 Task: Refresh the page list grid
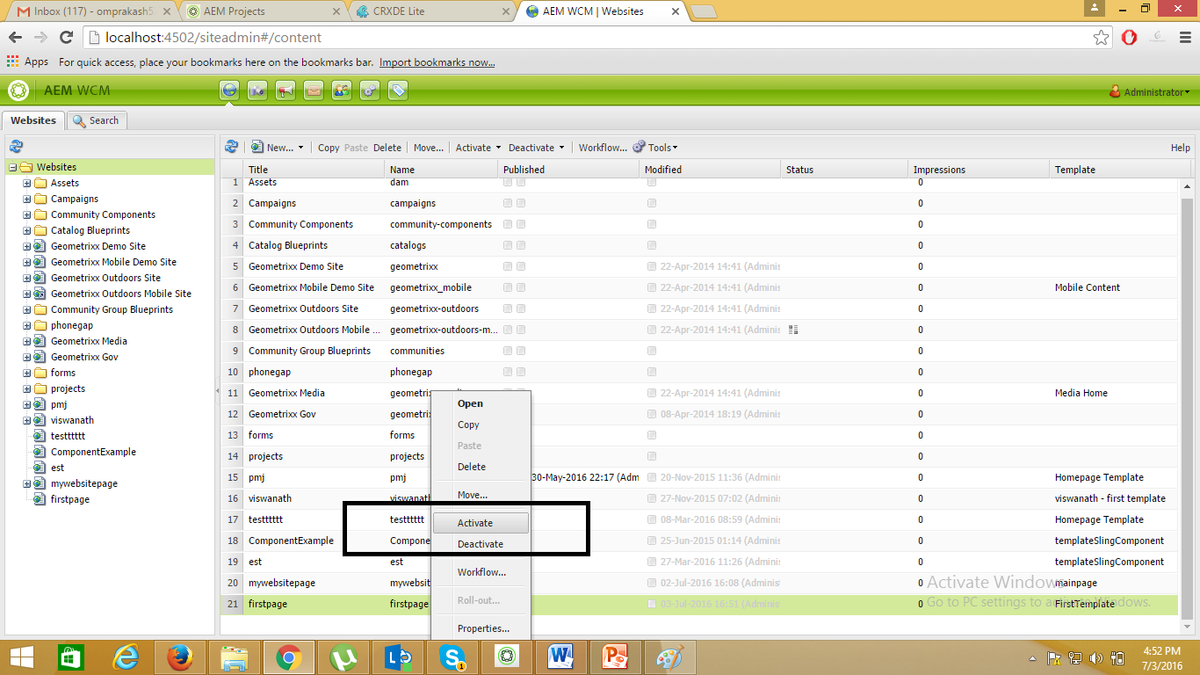232,147
